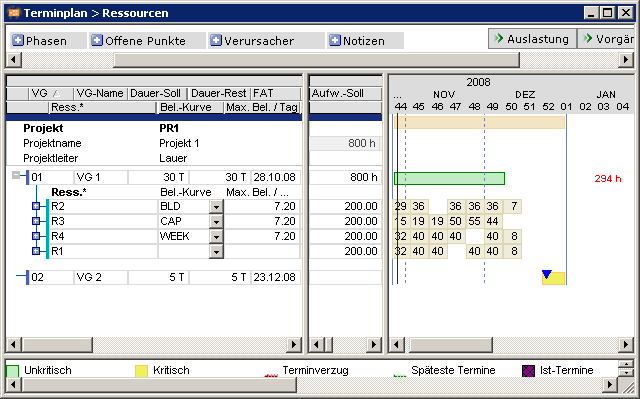
Task: Click the R2 load value 7 in week 50
Action: (513, 206)
